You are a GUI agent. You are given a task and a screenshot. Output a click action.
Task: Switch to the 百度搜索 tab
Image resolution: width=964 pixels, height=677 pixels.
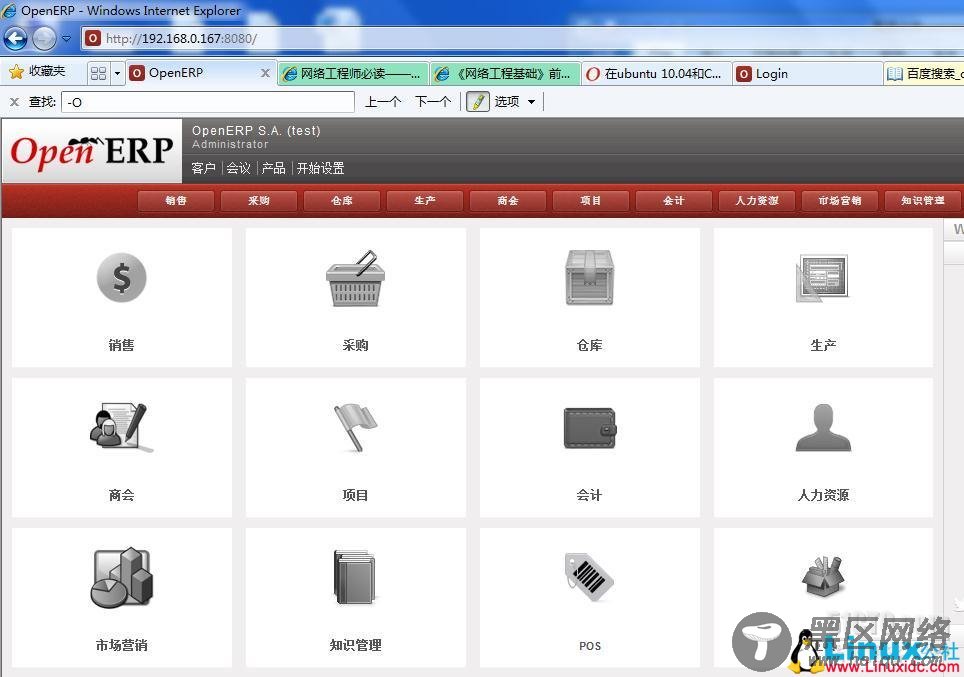(924, 74)
